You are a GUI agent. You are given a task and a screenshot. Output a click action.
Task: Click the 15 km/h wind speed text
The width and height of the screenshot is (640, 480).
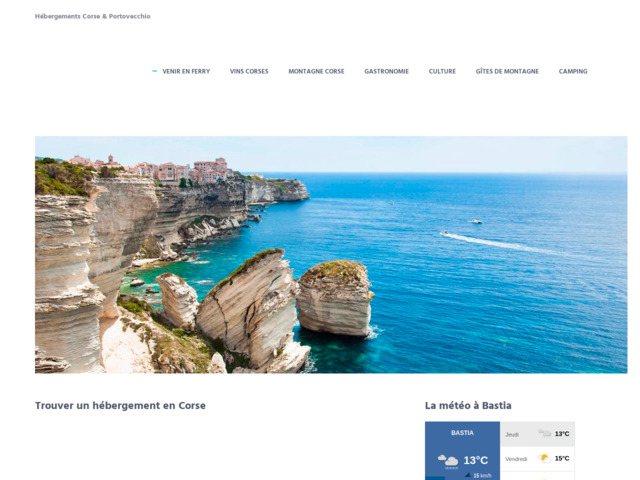[482, 476]
